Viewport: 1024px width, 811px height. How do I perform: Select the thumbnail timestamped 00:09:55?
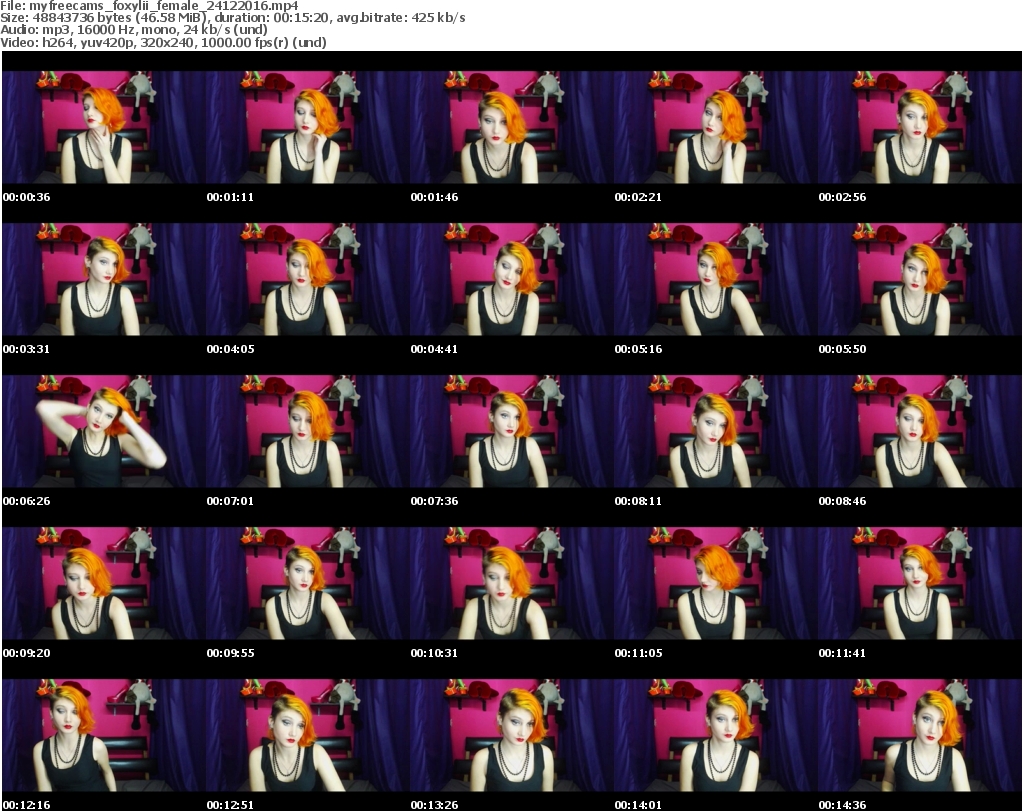click(308, 584)
